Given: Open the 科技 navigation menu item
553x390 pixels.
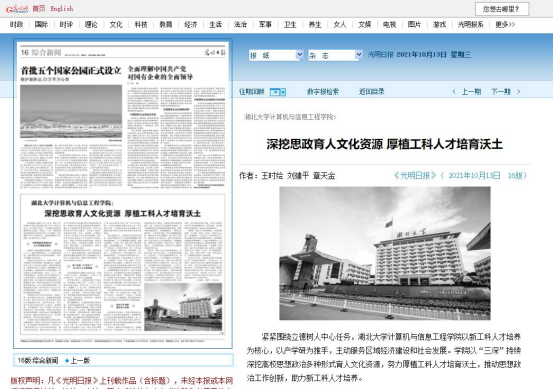Looking at the screenshot, I should click(141, 24).
